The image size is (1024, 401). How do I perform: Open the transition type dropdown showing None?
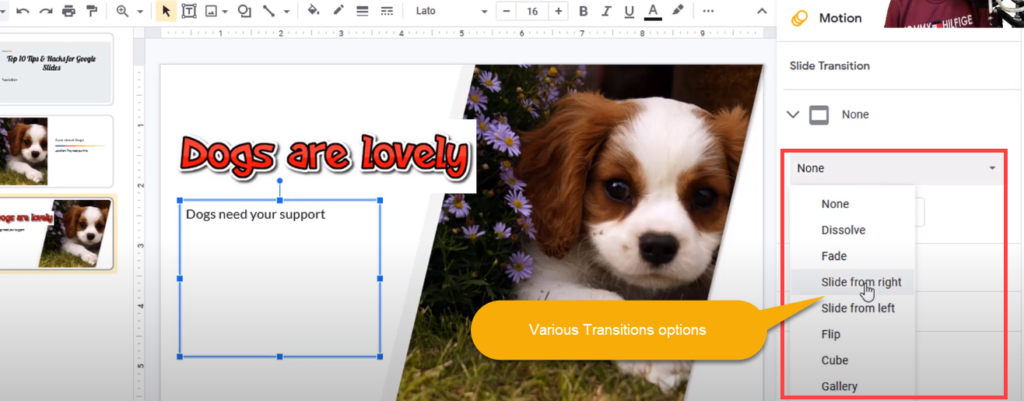[x=896, y=168]
